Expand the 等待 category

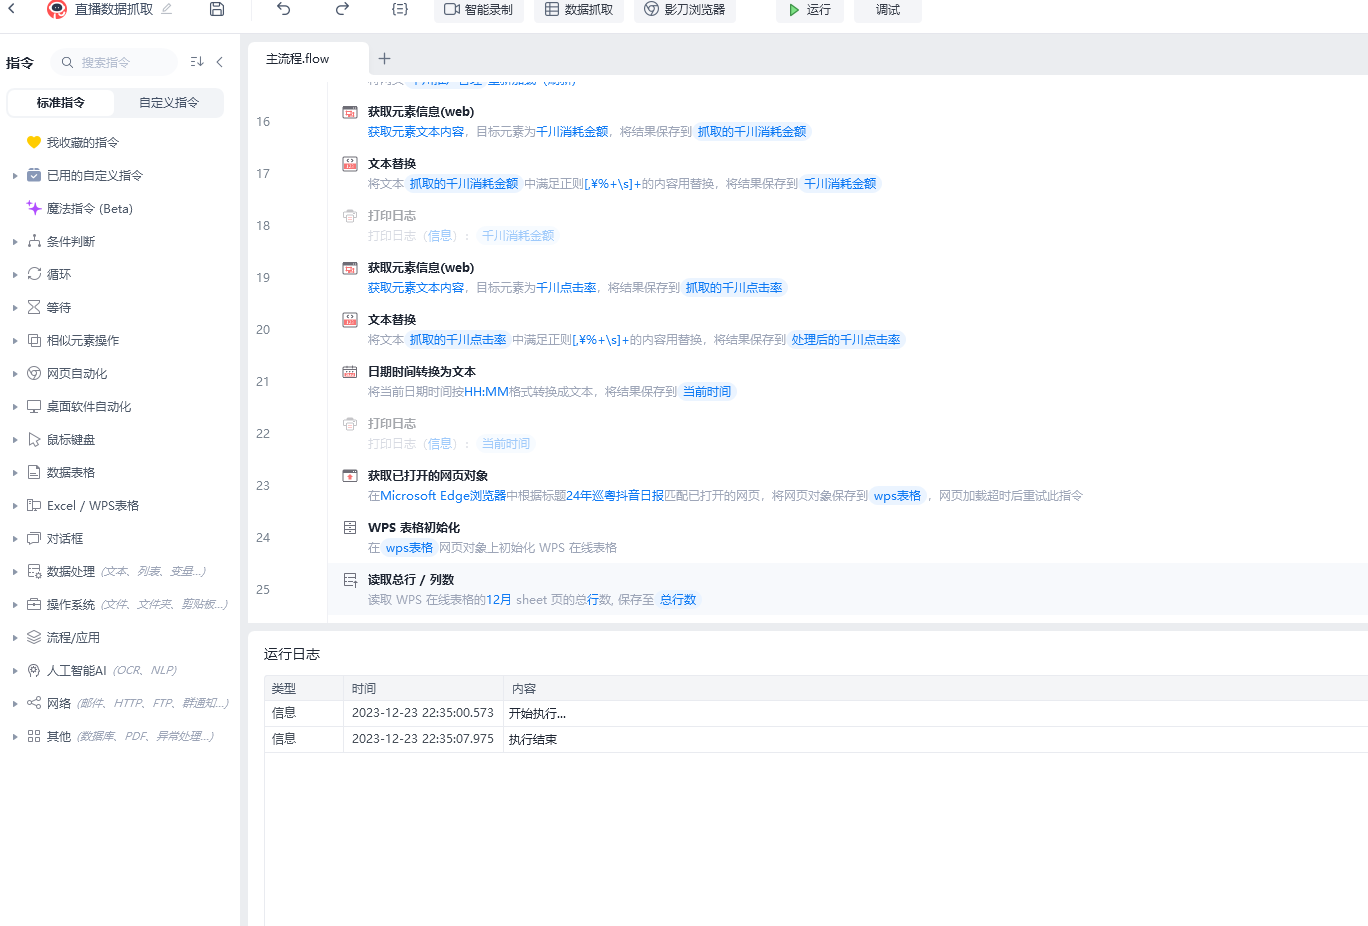15,308
